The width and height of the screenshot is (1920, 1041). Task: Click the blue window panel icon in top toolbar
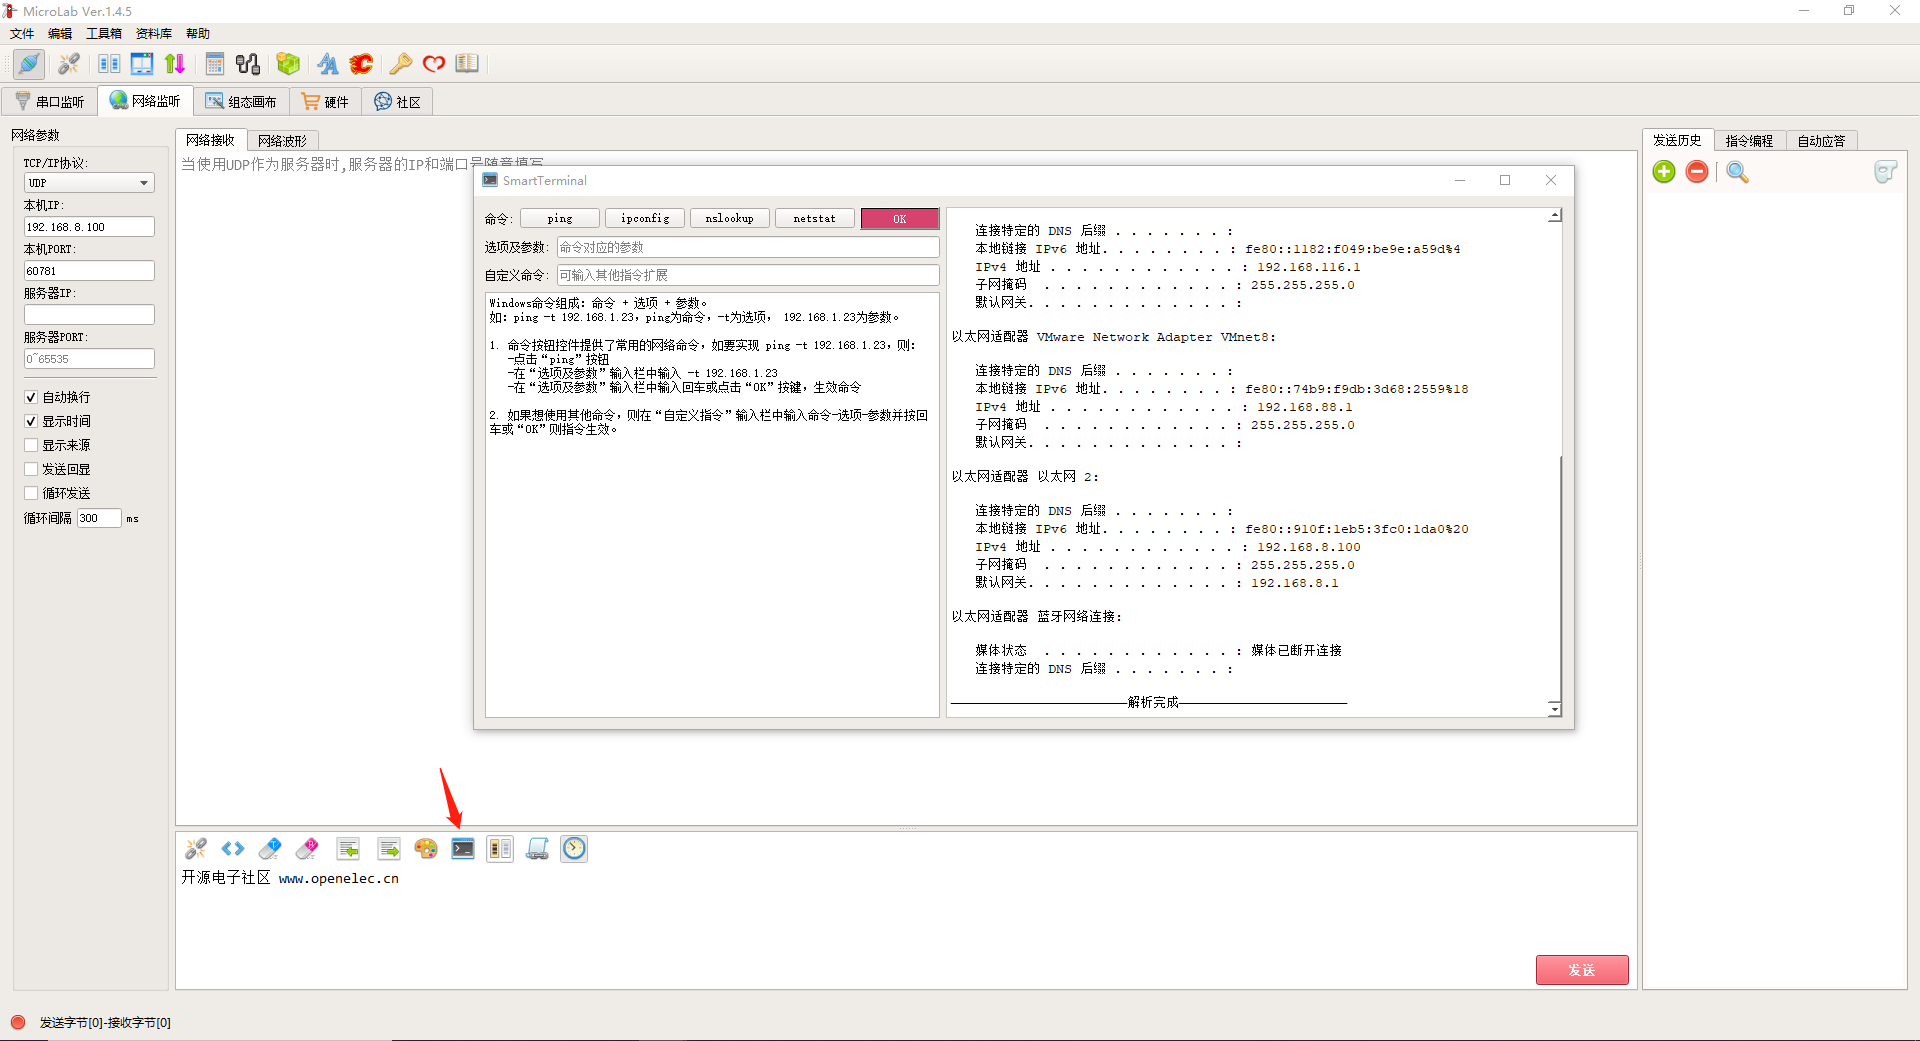(142, 64)
